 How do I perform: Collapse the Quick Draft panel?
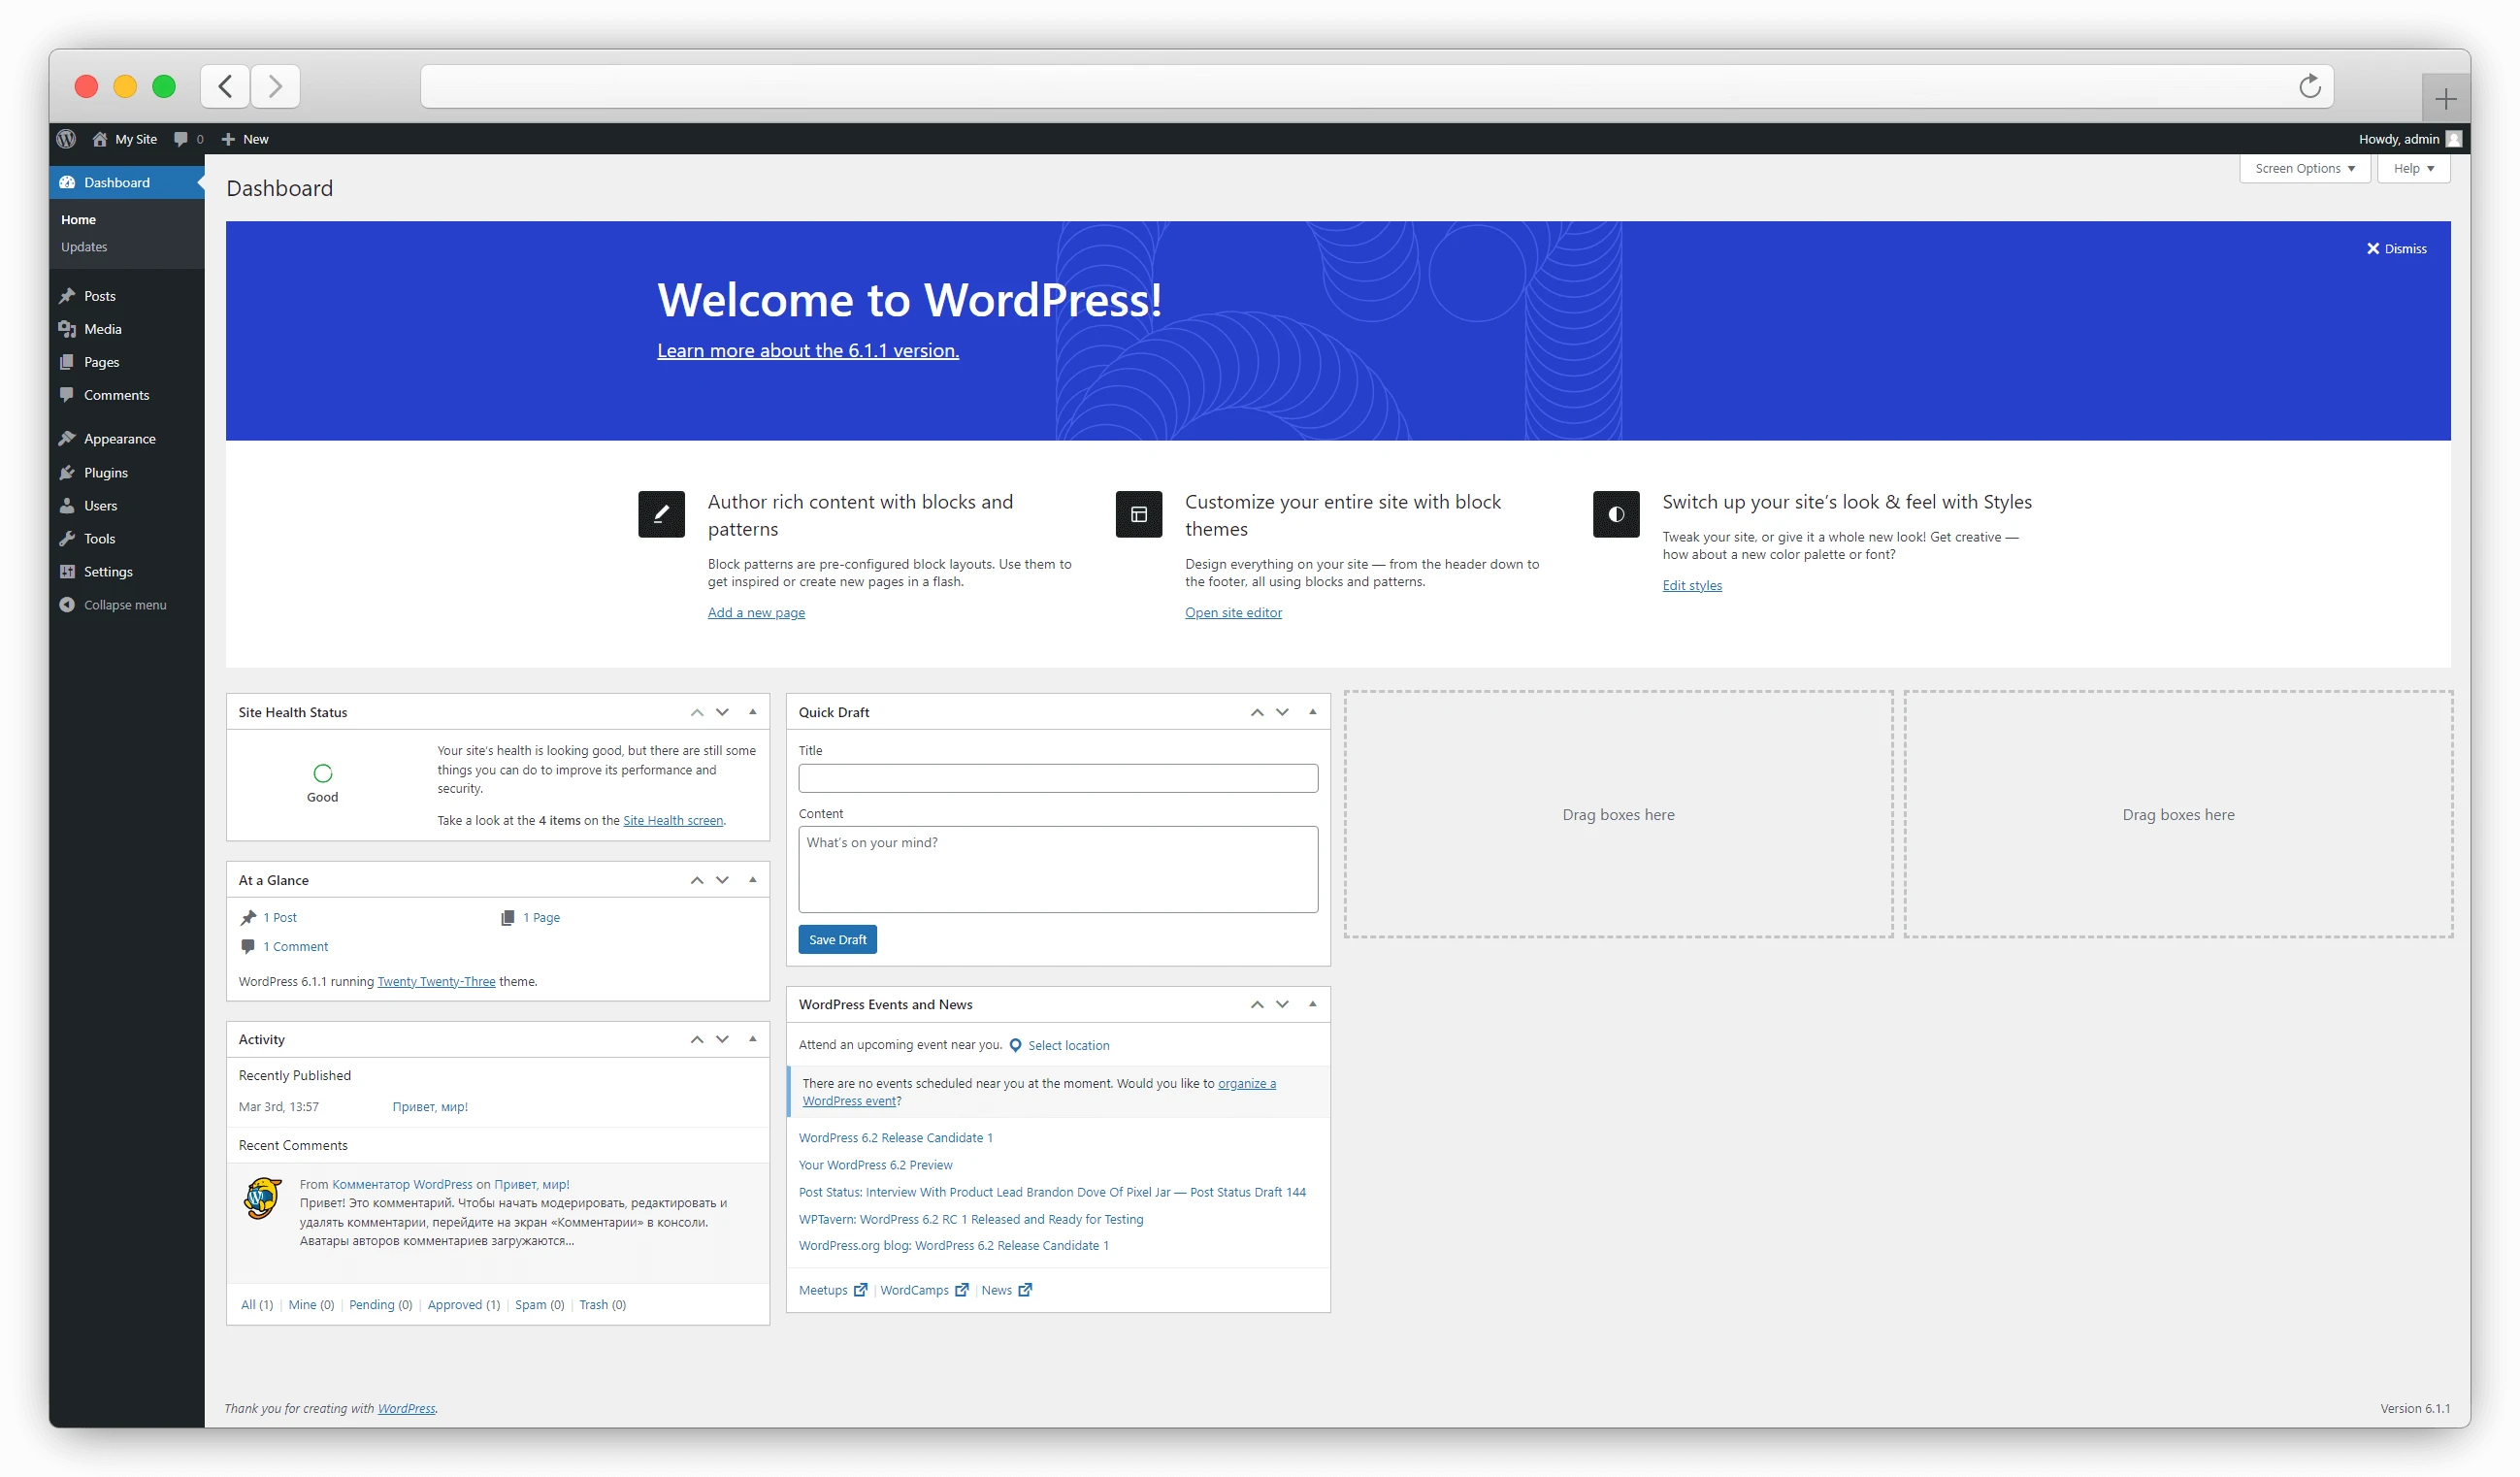(1312, 712)
